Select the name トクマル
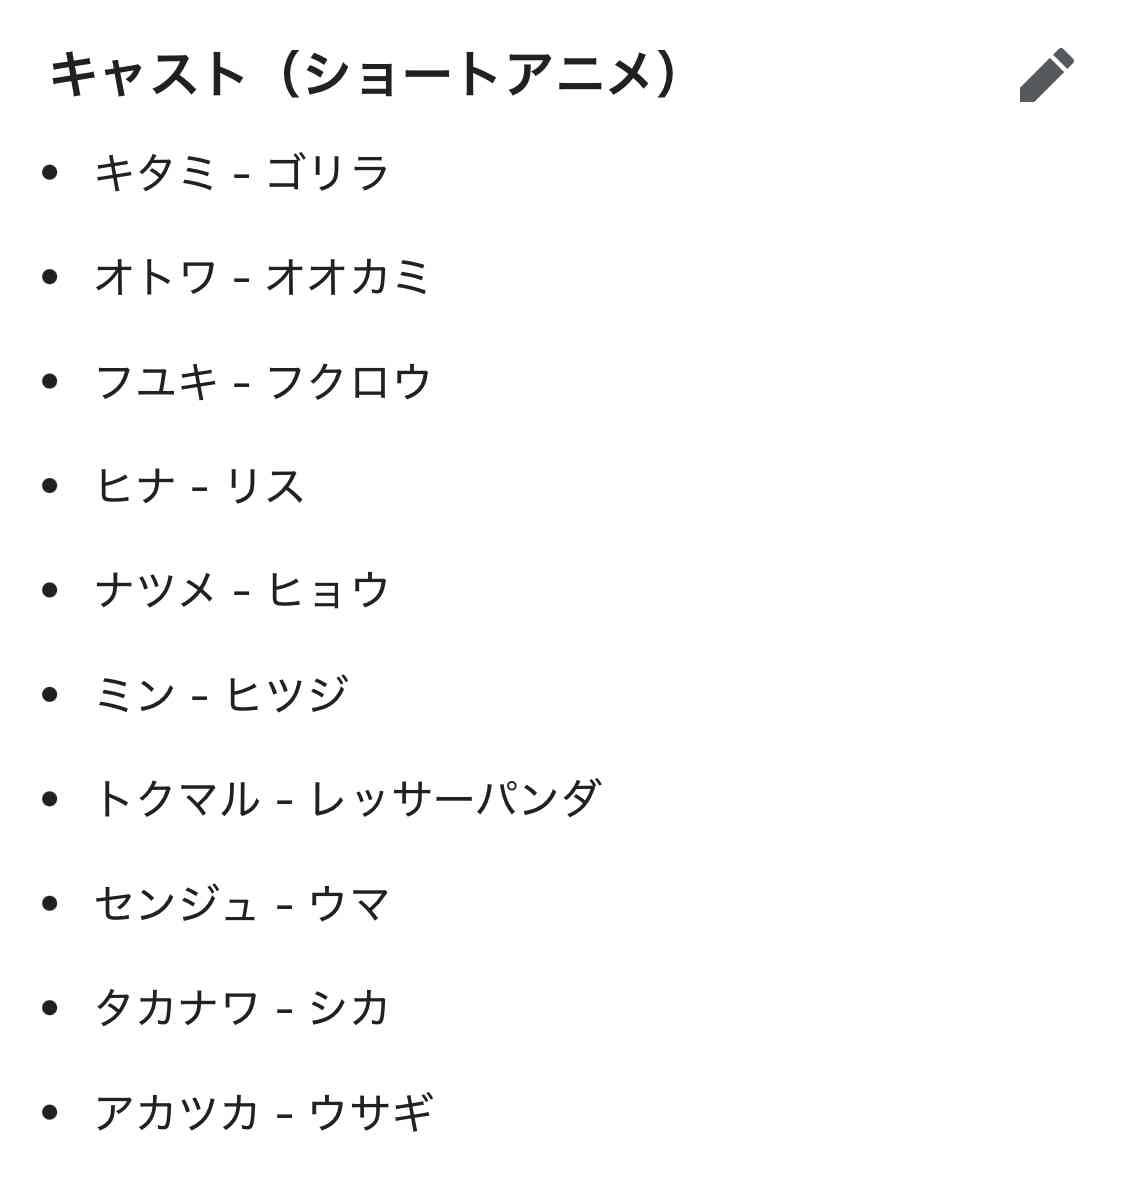Screen dimensions: 1125x1184 (177, 798)
